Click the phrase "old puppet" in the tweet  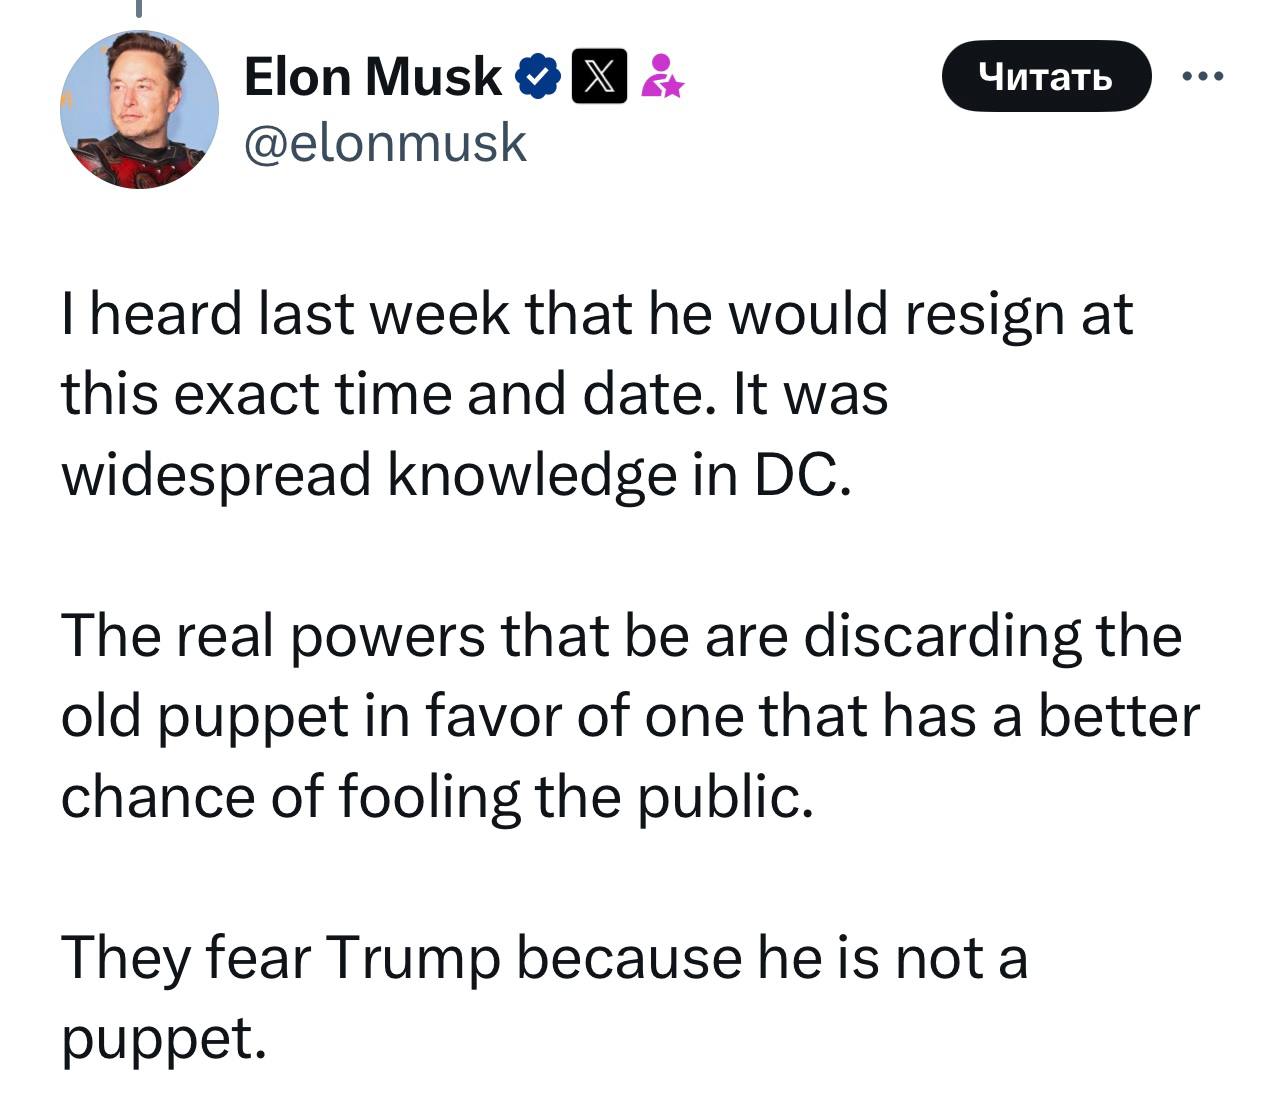204,717
